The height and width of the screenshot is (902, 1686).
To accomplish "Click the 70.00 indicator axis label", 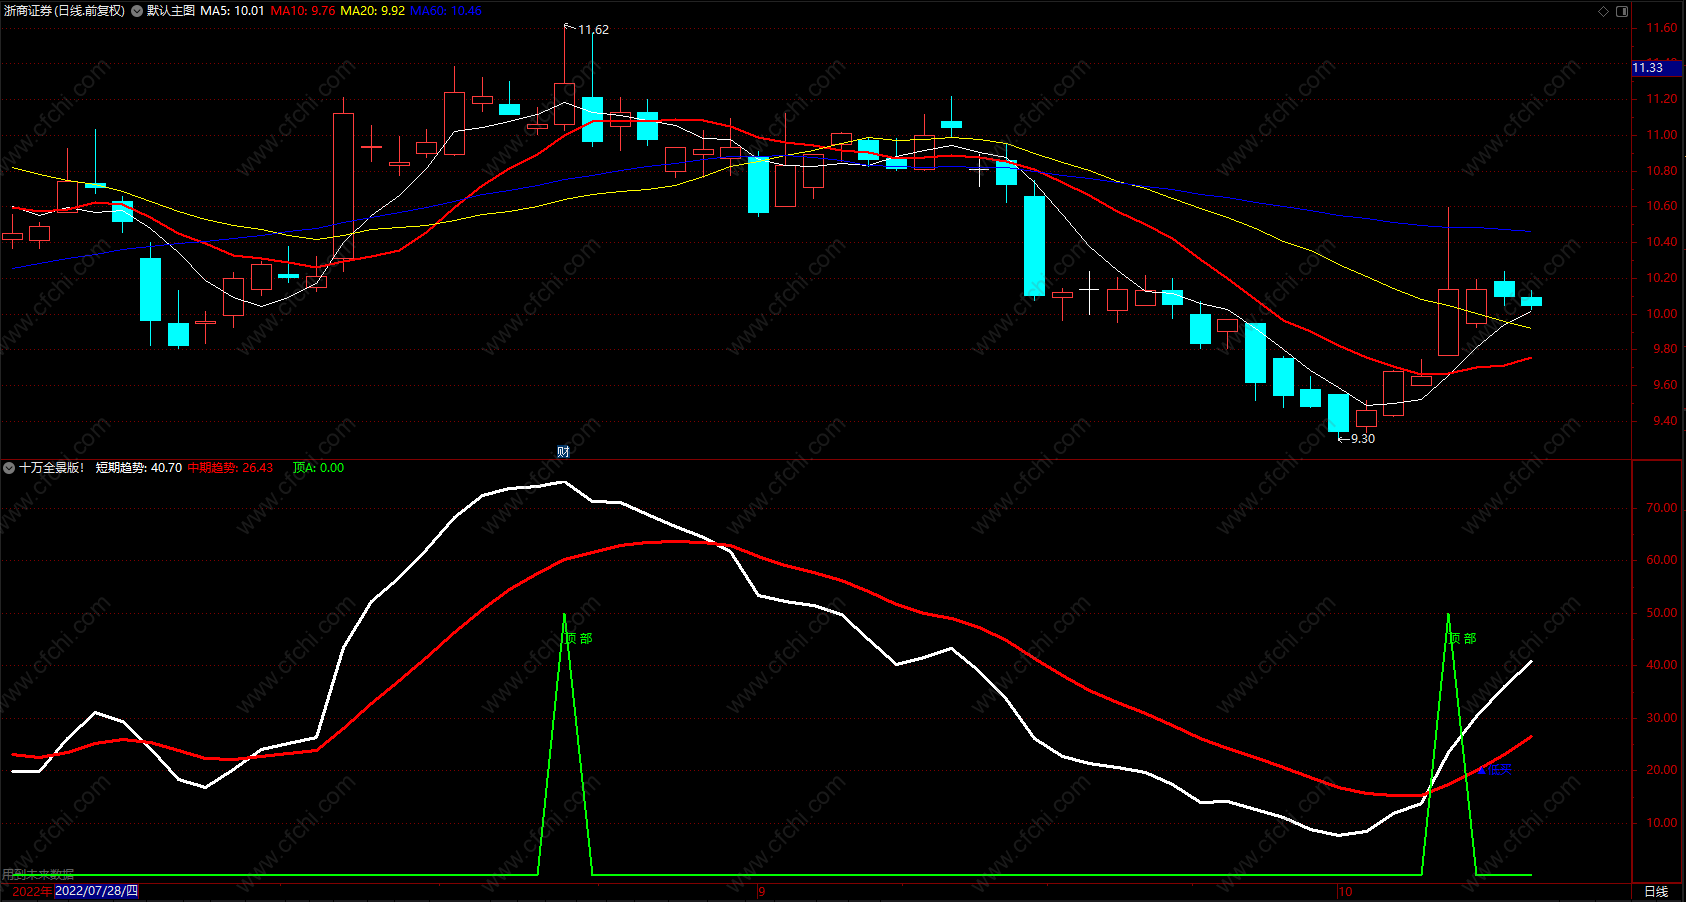I will [1662, 508].
